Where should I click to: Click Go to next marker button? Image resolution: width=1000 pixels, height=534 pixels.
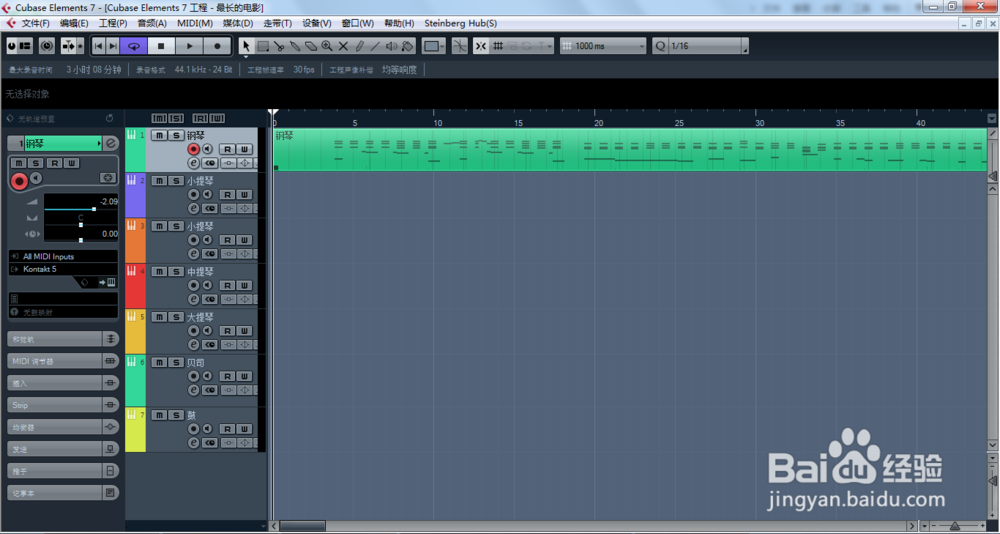pos(112,46)
